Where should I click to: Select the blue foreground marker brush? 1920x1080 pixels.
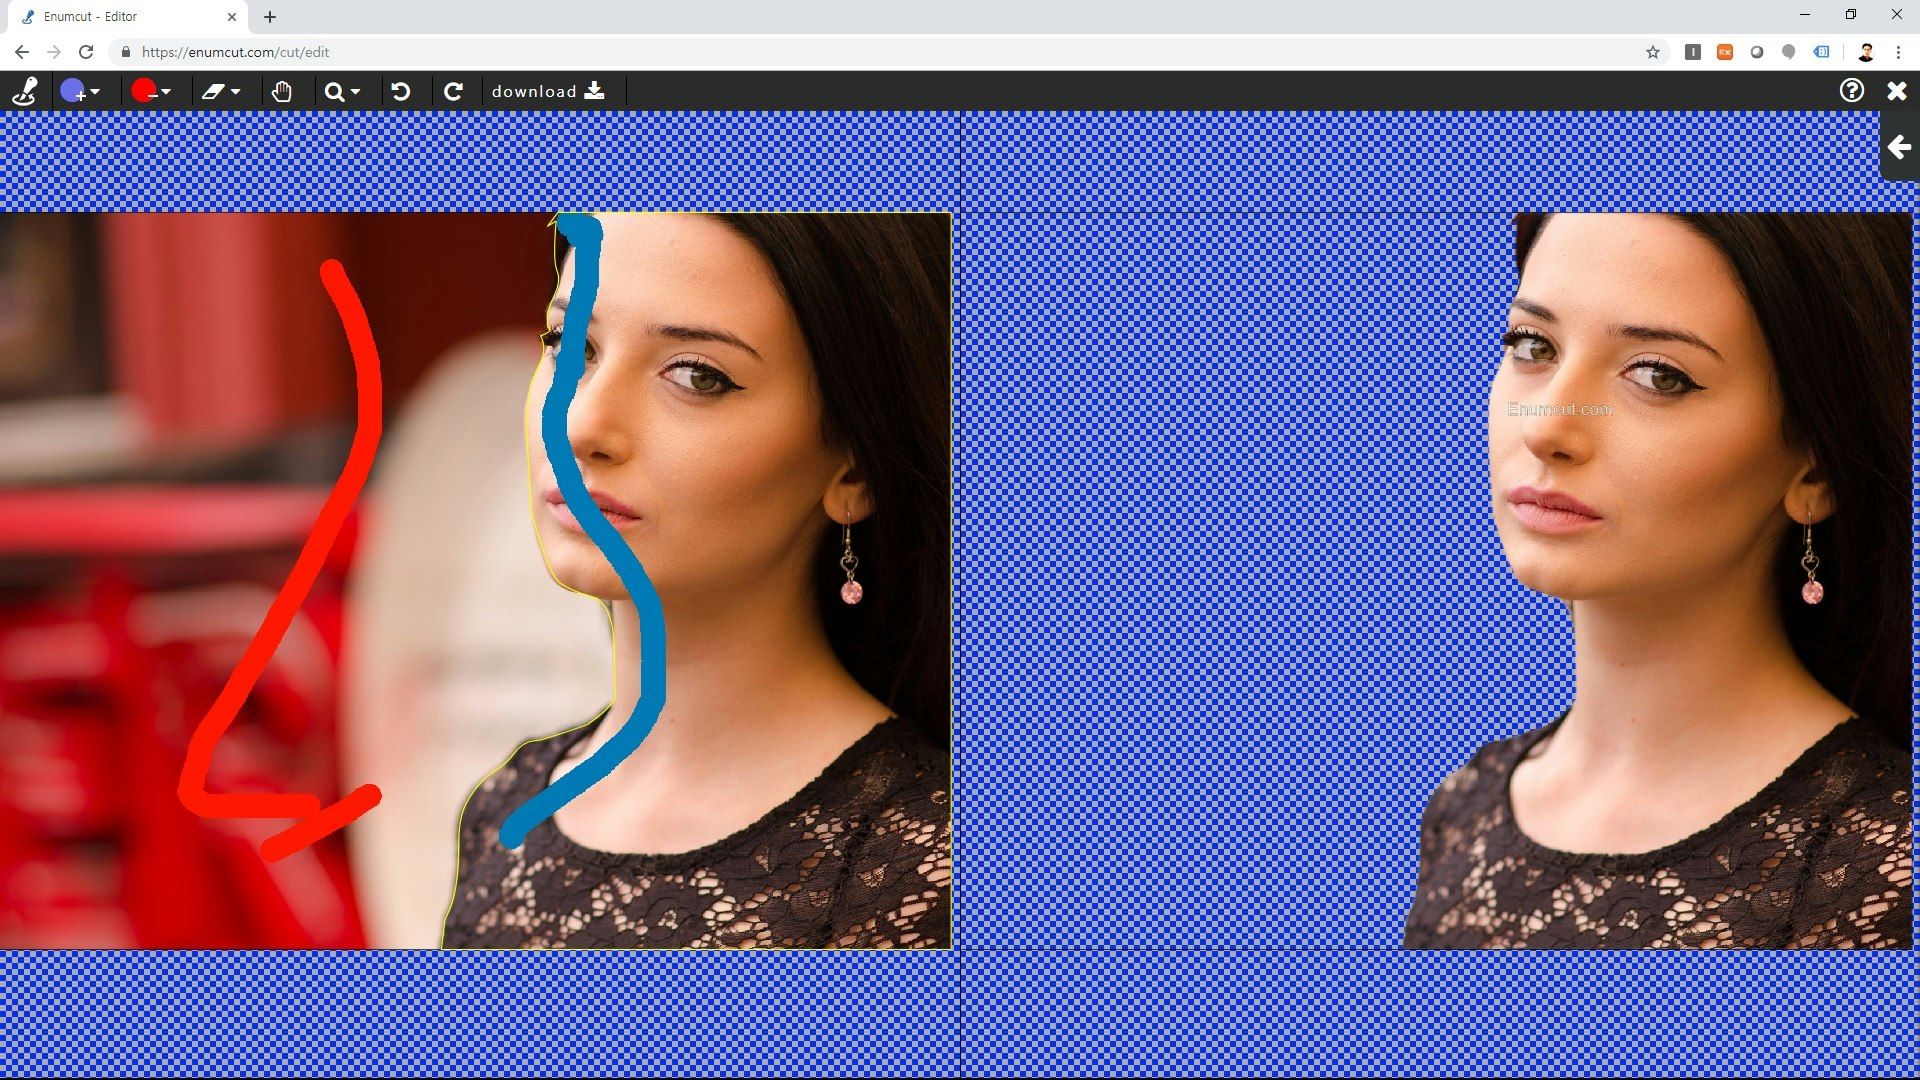72,91
